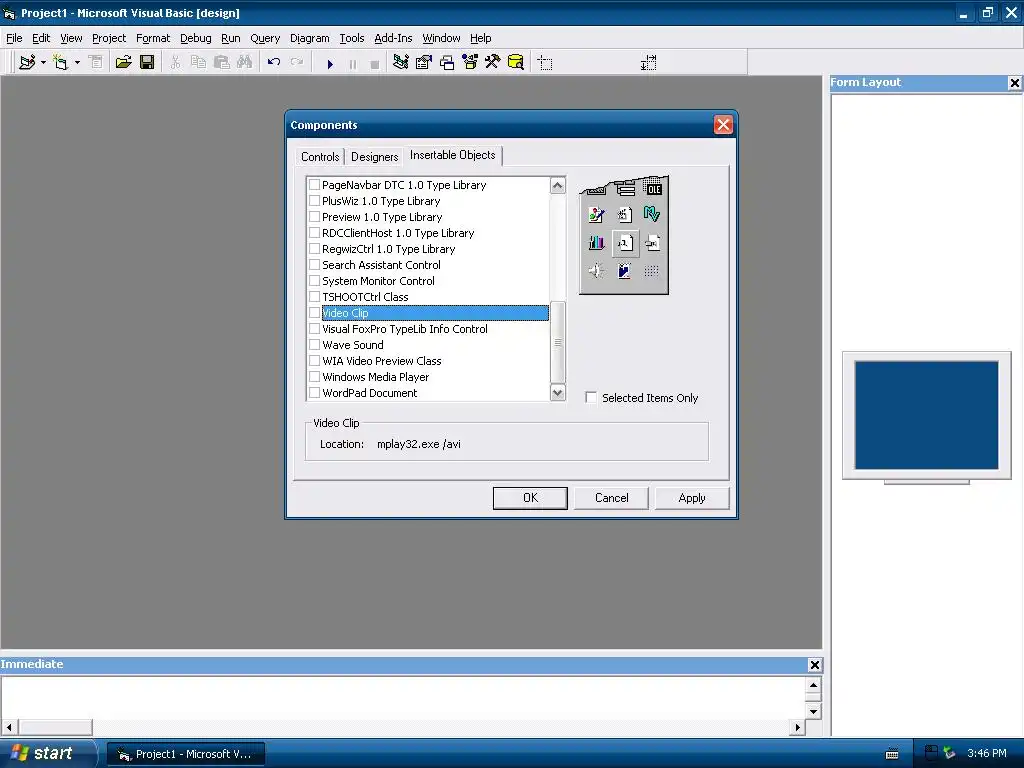
Task: Click the Start (run) play icon
Action: (330, 64)
